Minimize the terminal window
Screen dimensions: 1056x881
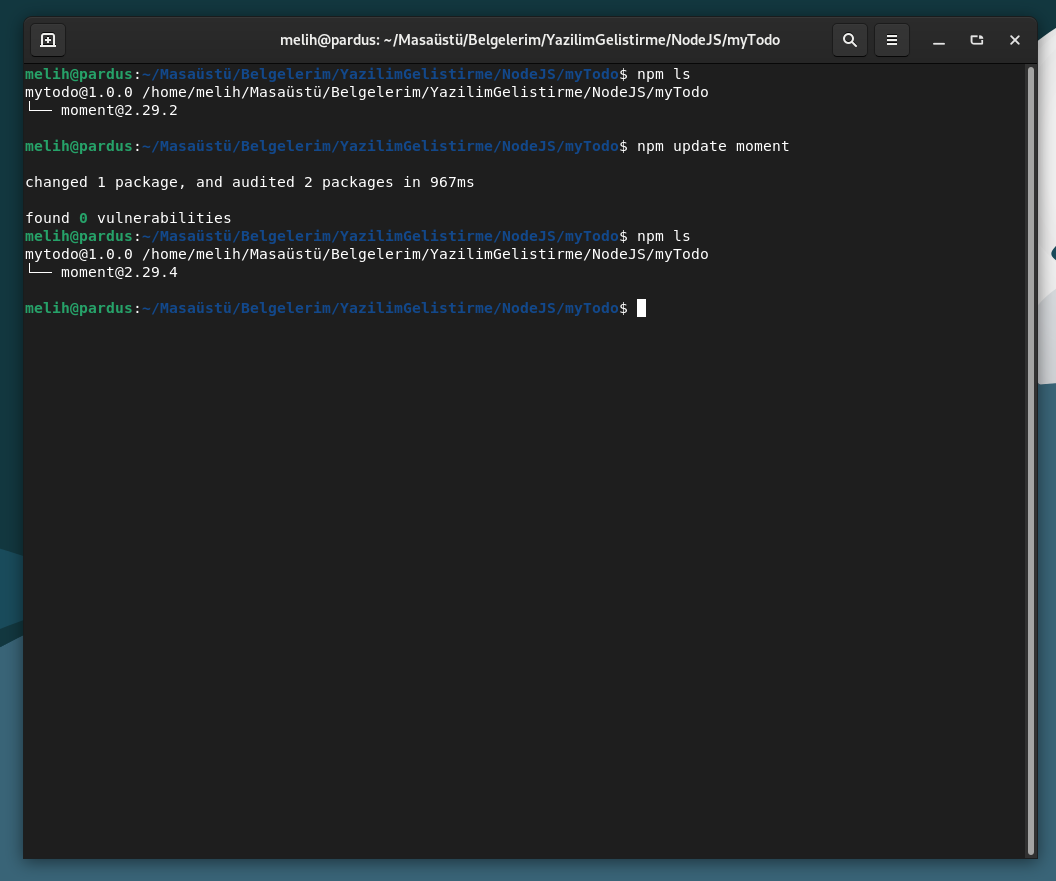pos(939,40)
